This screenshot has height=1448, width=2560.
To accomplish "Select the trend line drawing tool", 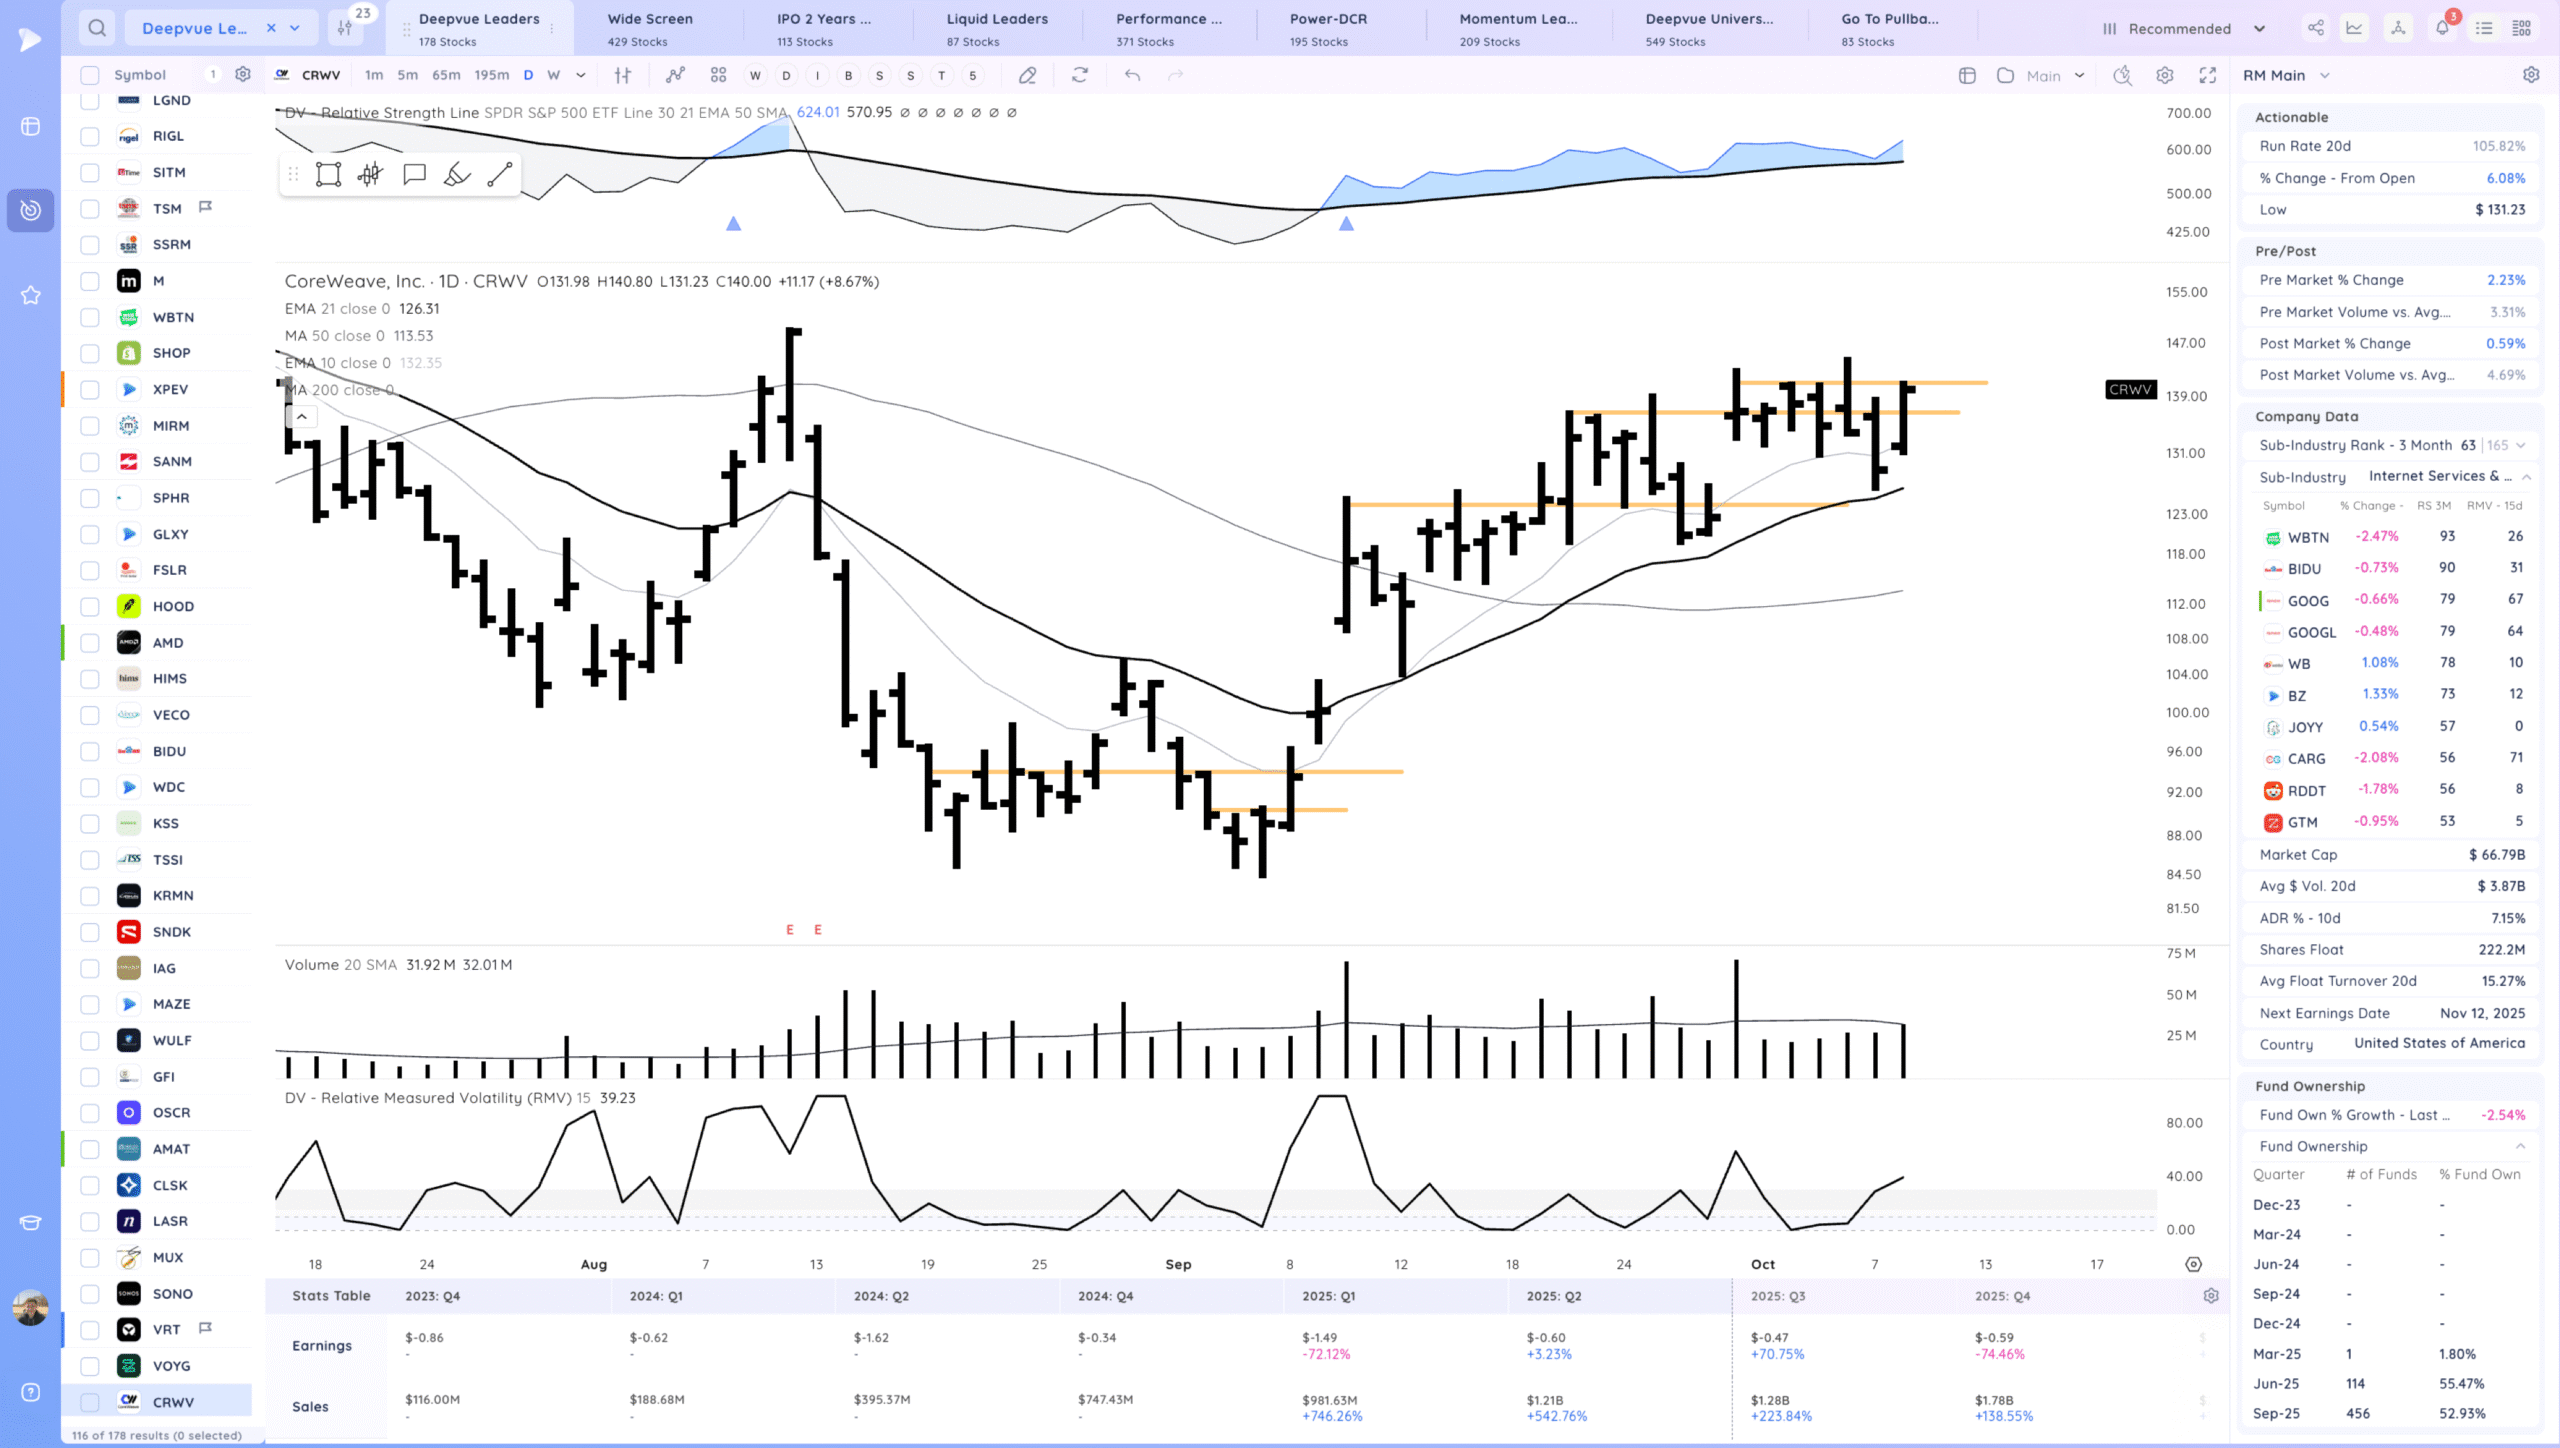I will [499, 175].
